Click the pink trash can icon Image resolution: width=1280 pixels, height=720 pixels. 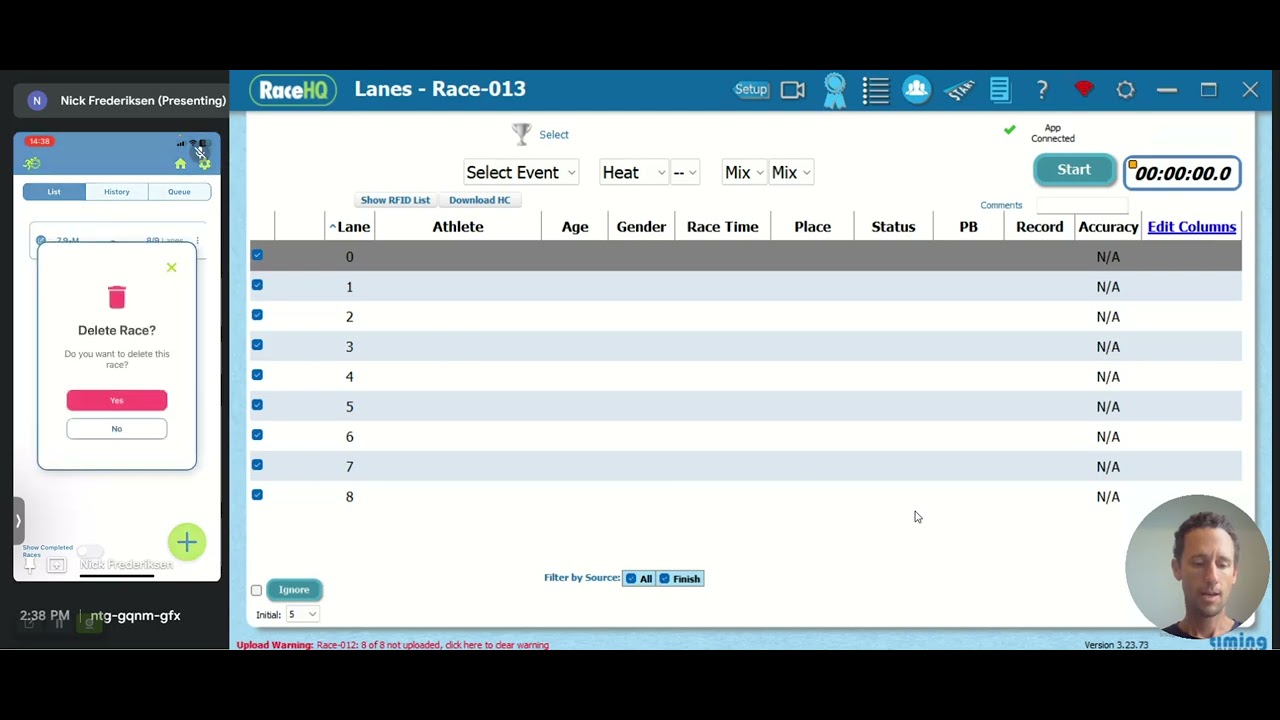click(117, 296)
